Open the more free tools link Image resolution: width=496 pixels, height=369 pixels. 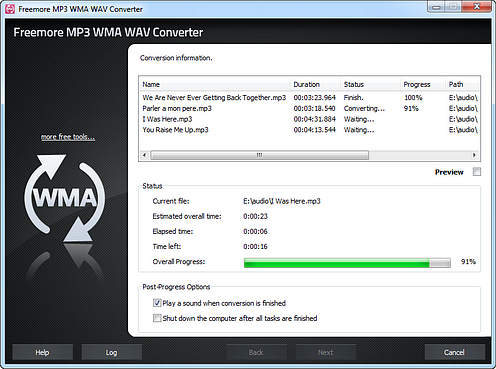(x=68, y=137)
